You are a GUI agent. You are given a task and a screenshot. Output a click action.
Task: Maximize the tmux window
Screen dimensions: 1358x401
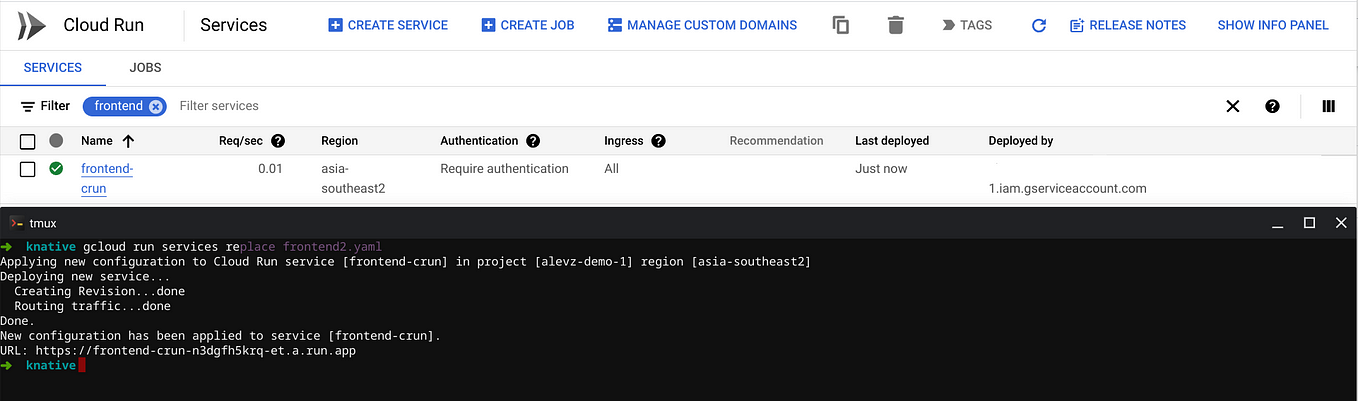(x=1309, y=223)
